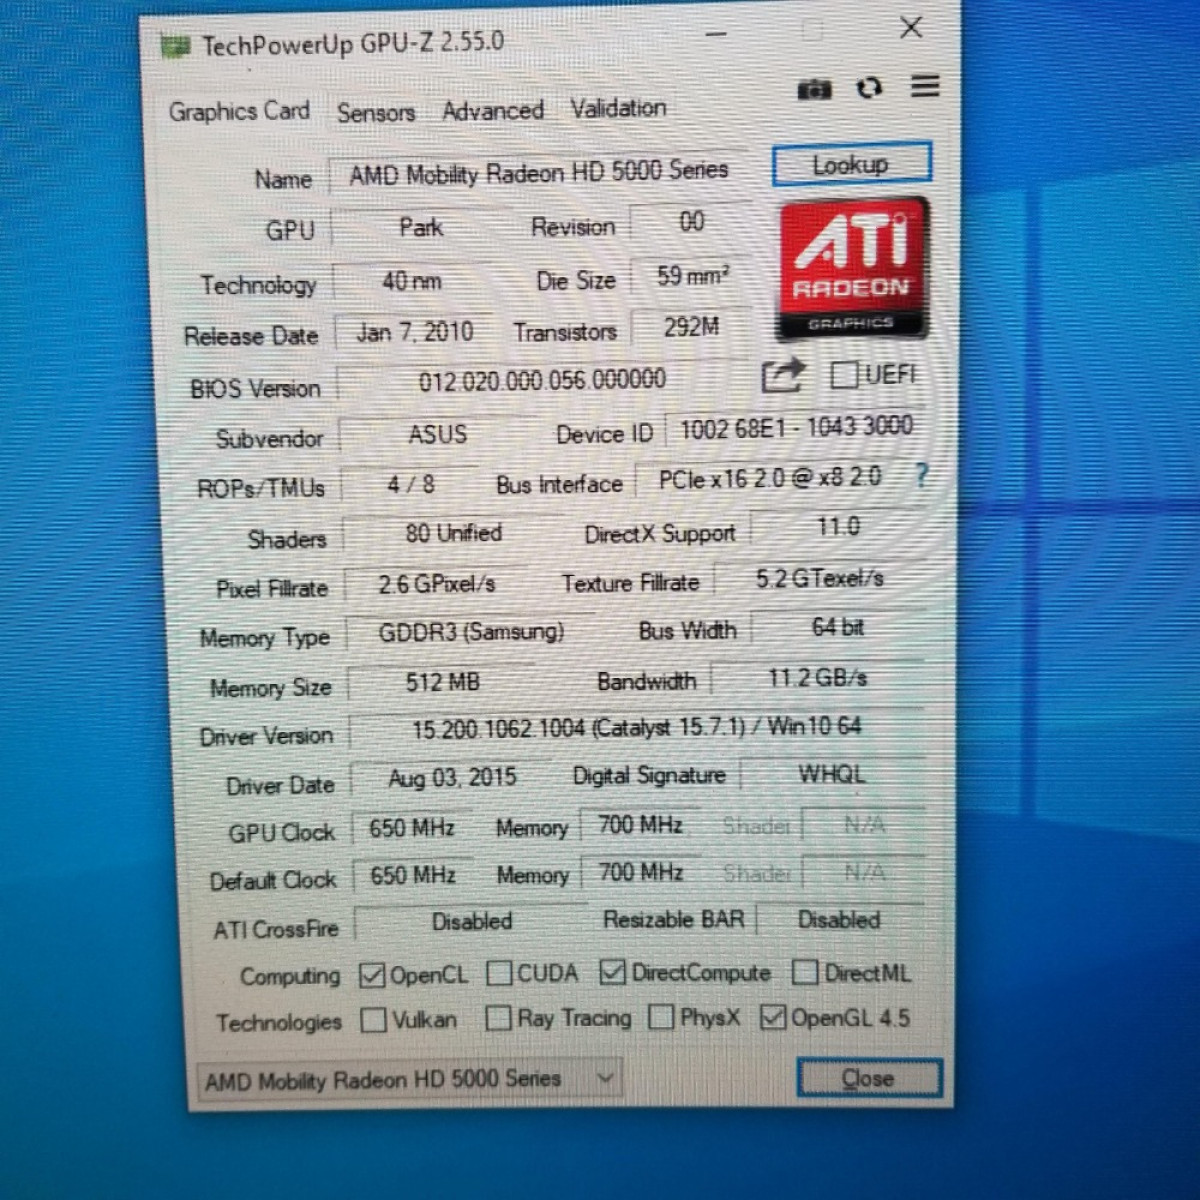Switch to the Sensors tab
The image size is (1200, 1200).
click(375, 113)
